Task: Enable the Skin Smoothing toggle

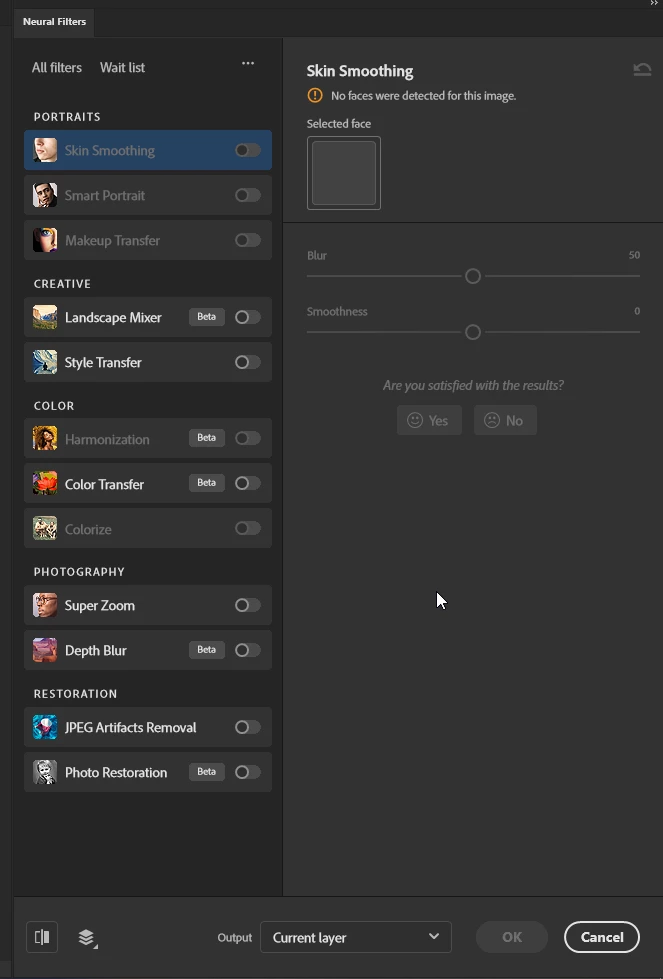Action: 247,150
